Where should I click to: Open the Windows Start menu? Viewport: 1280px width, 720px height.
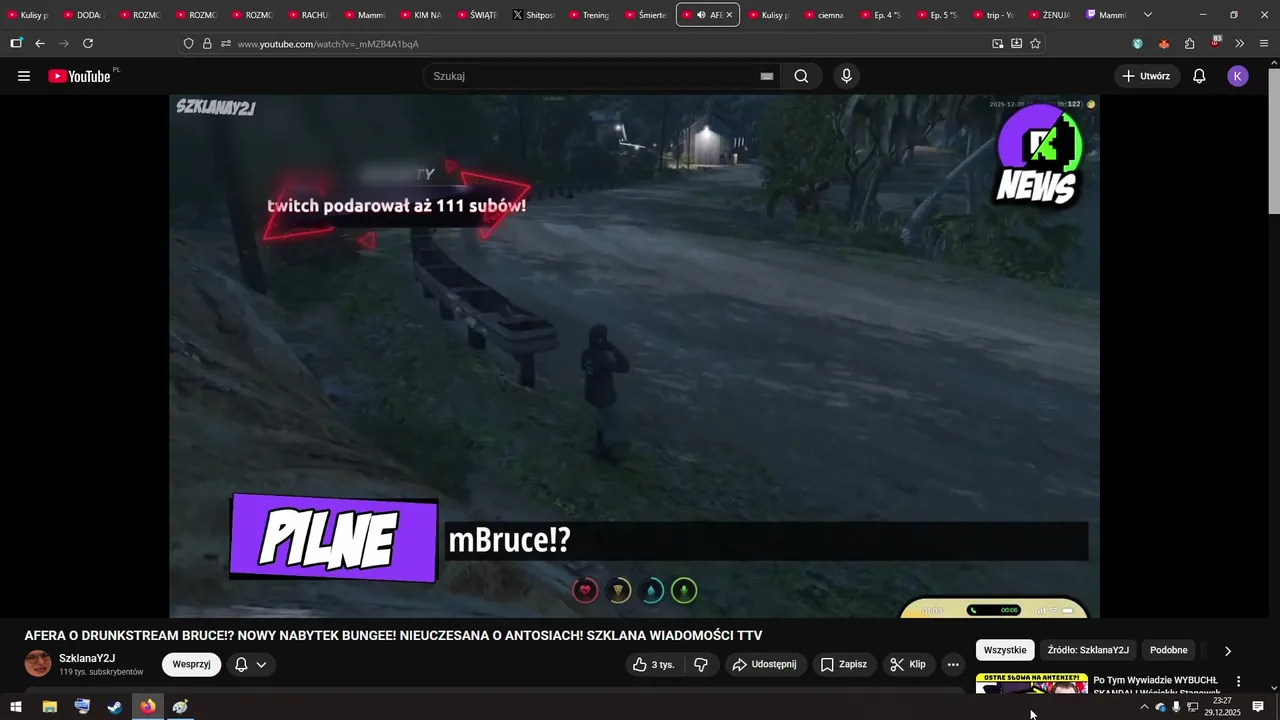pos(16,707)
